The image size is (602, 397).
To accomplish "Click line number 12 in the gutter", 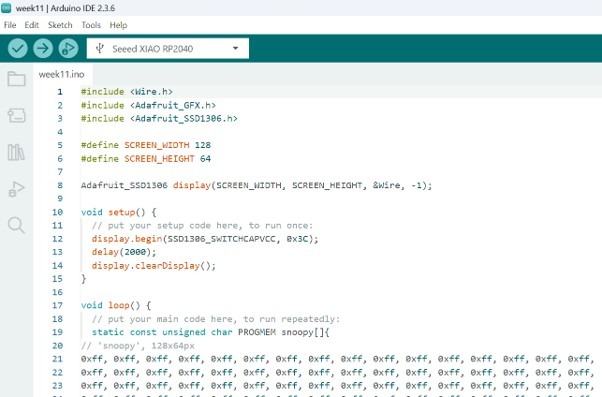I will click(x=58, y=239).
